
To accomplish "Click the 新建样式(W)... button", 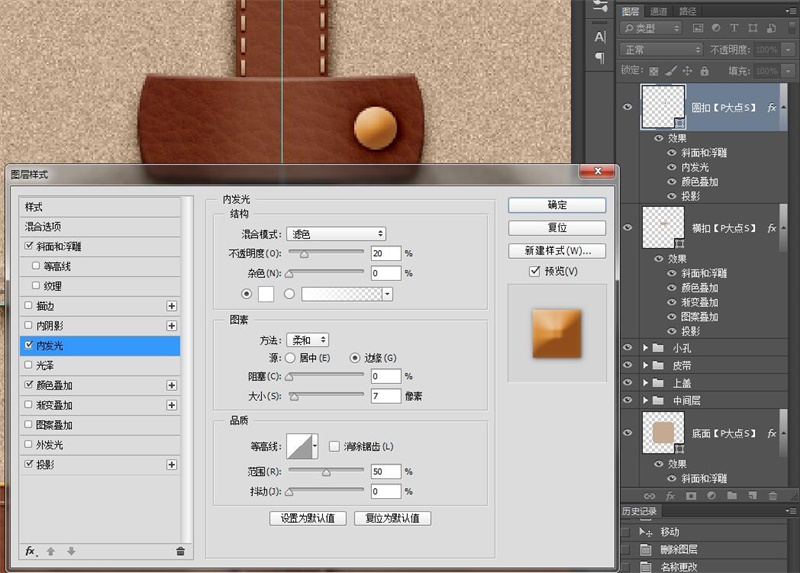I will point(557,251).
